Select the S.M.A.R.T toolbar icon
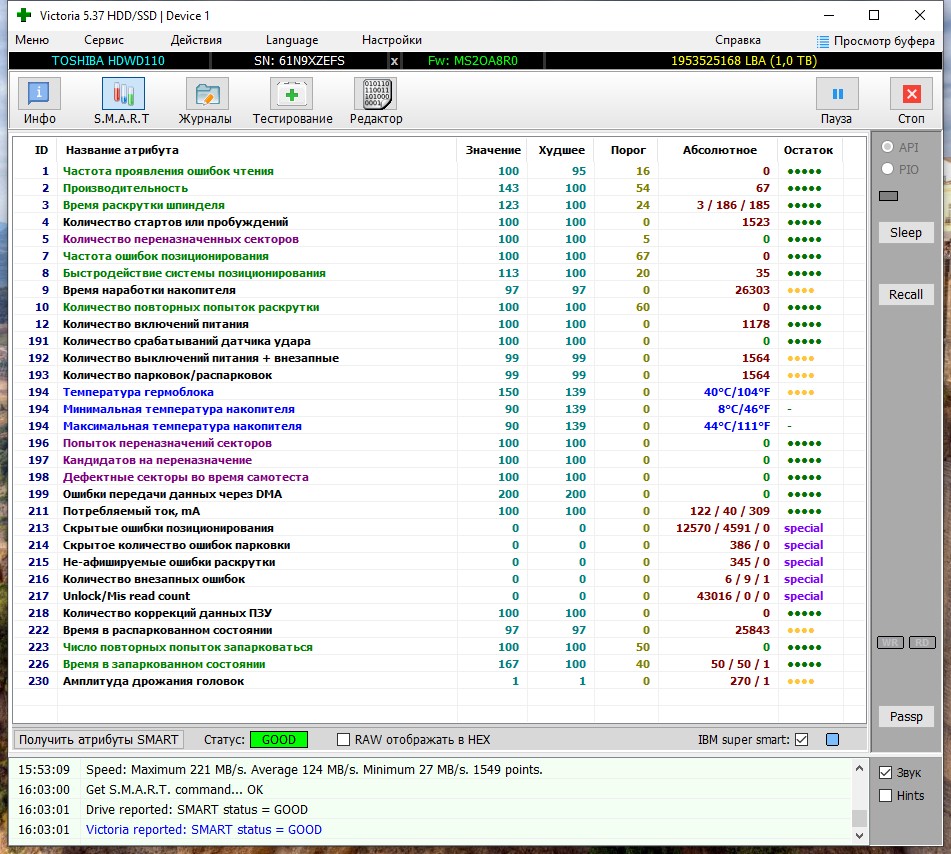 coord(123,94)
